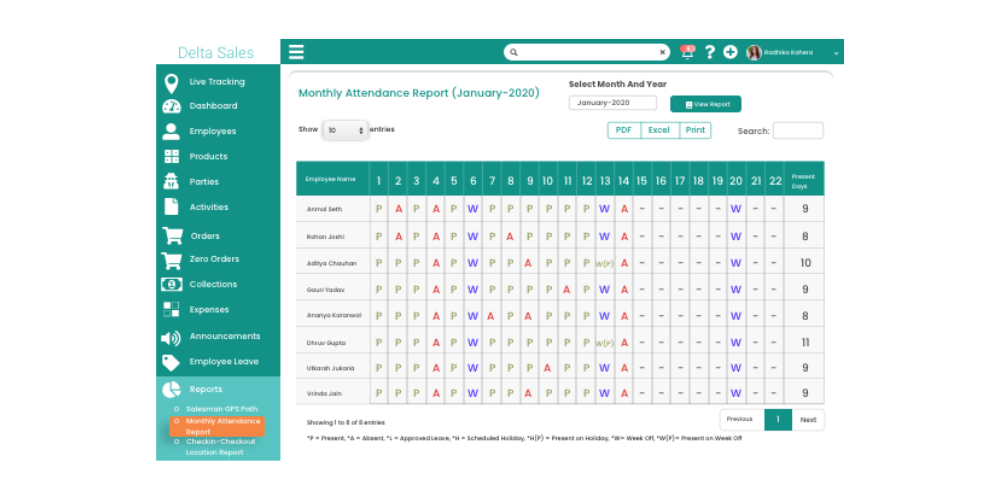The image size is (1000, 500).
Task: Select Monthly Attendance Report submenu
Action: [217, 426]
